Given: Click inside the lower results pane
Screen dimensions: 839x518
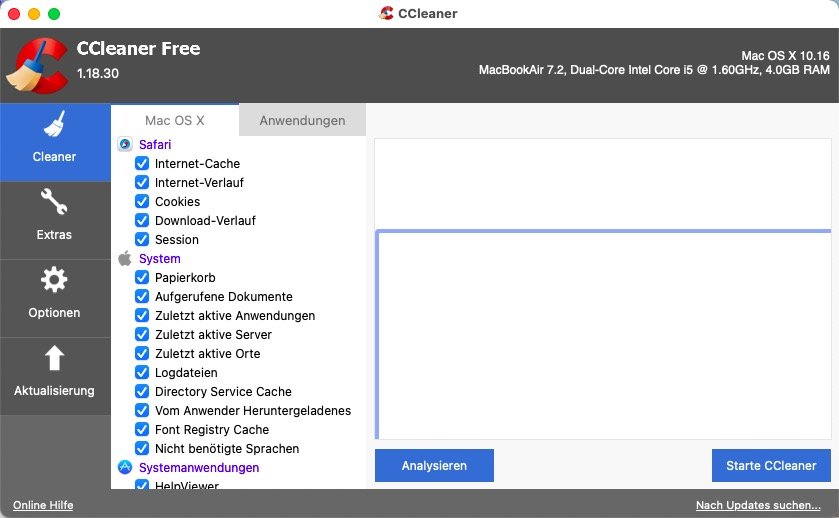Looking at the screenshot, I should pos(604,335).
